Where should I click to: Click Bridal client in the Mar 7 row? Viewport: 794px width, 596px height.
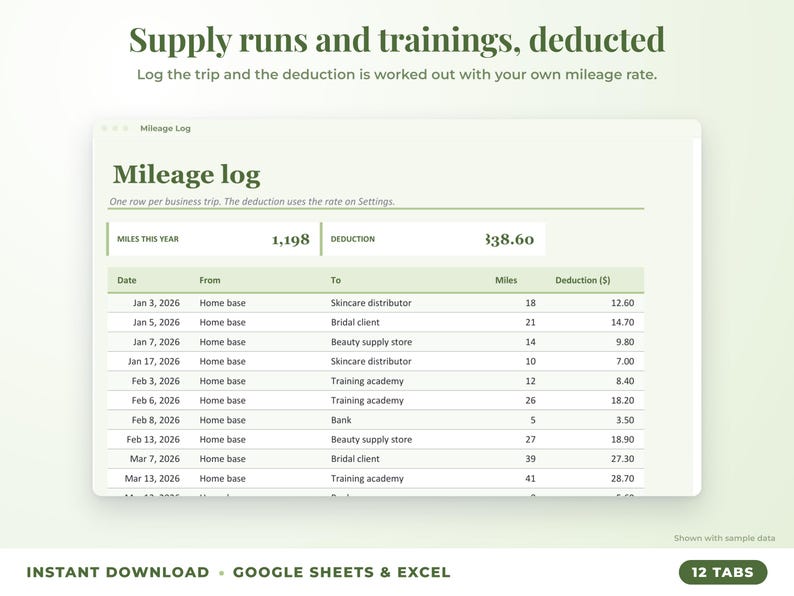pos(355,459)
